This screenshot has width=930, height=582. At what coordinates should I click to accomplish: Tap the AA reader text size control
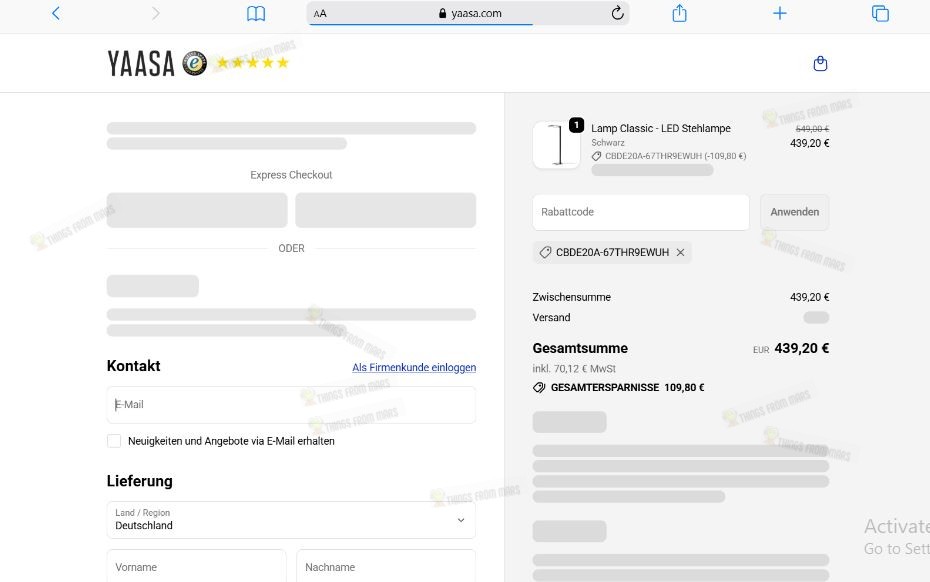pyautogui.click(x=320, y=14)
